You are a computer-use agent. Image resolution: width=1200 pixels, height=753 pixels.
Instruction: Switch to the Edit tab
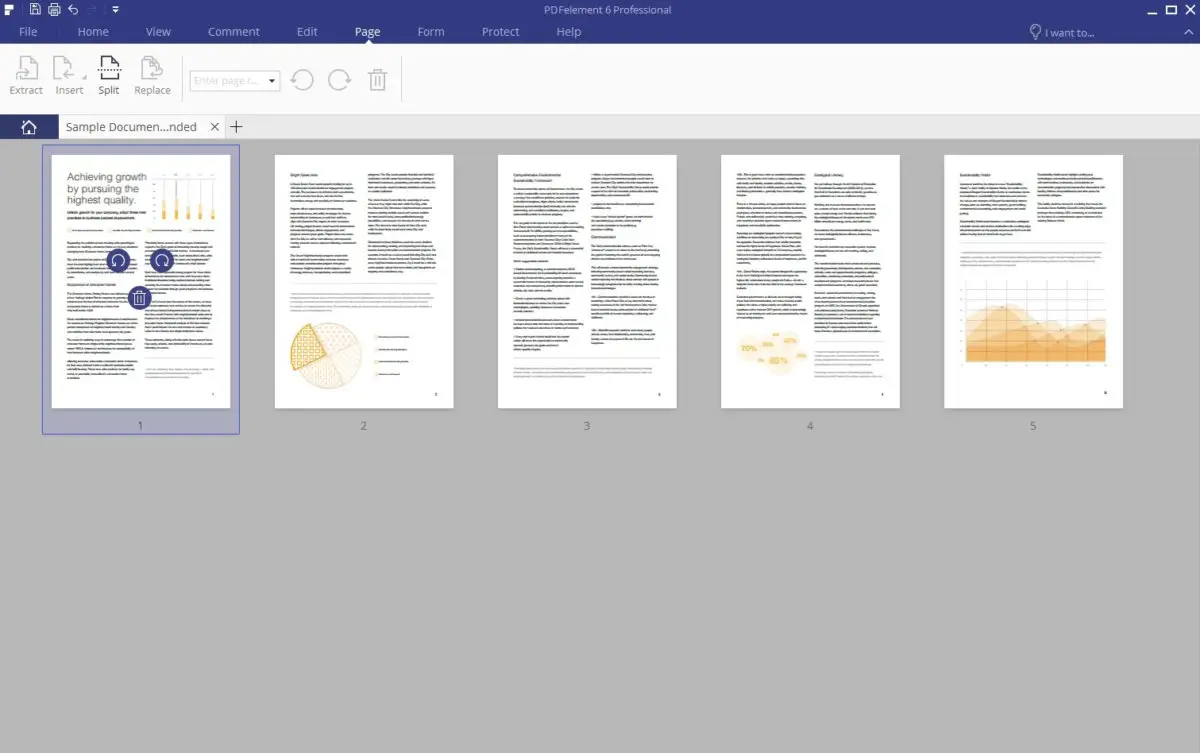click(307, 32)
